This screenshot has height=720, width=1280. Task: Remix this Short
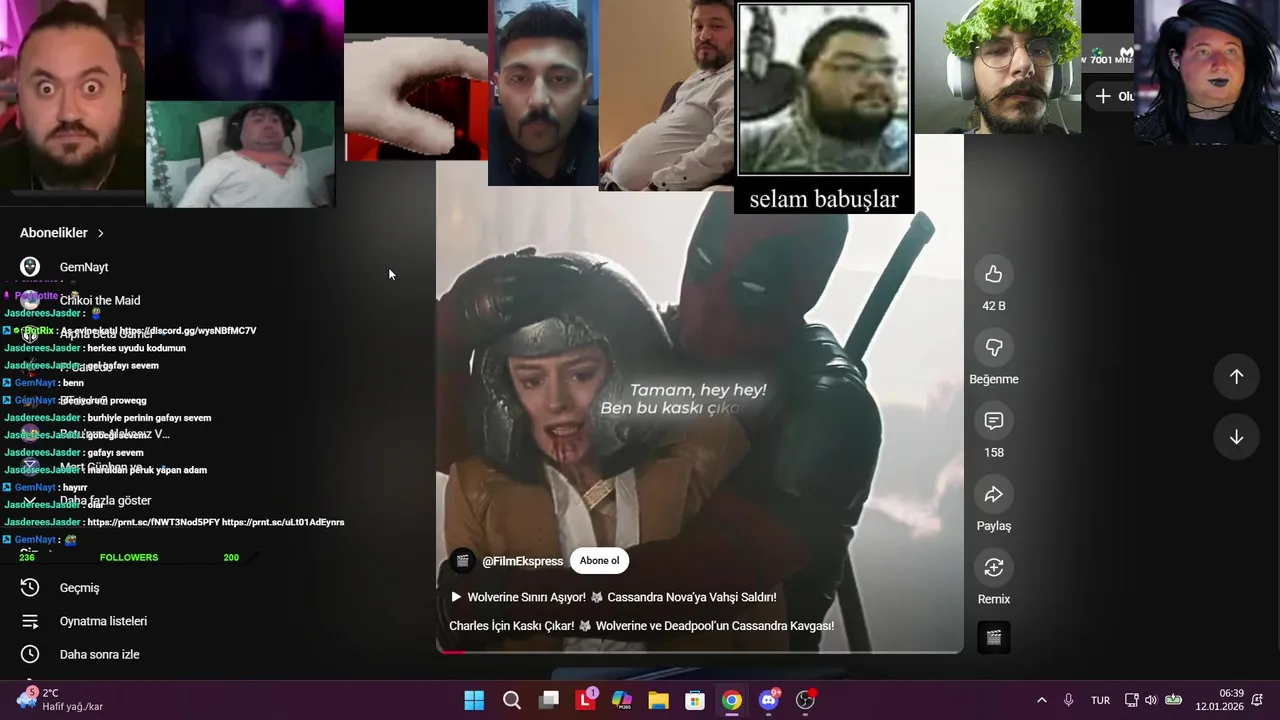point(993,567)
